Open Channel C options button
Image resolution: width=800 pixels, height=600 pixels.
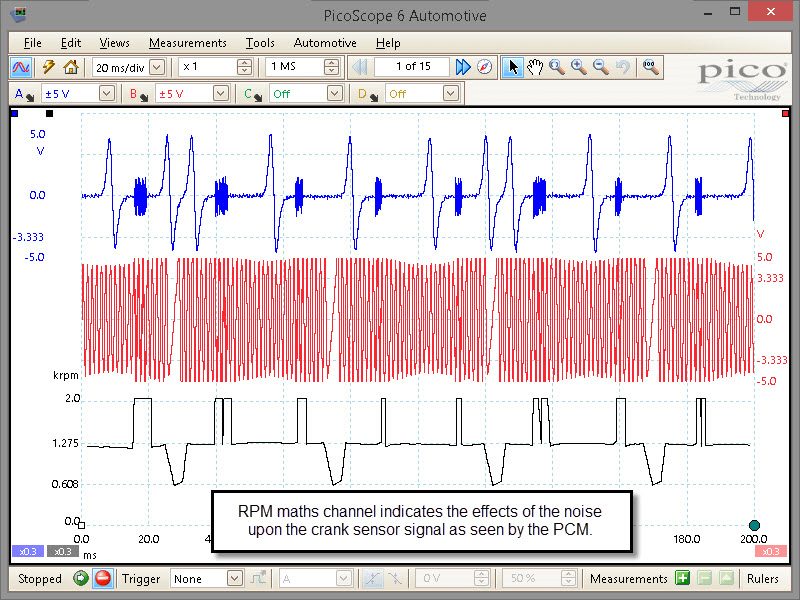(253, 94)
